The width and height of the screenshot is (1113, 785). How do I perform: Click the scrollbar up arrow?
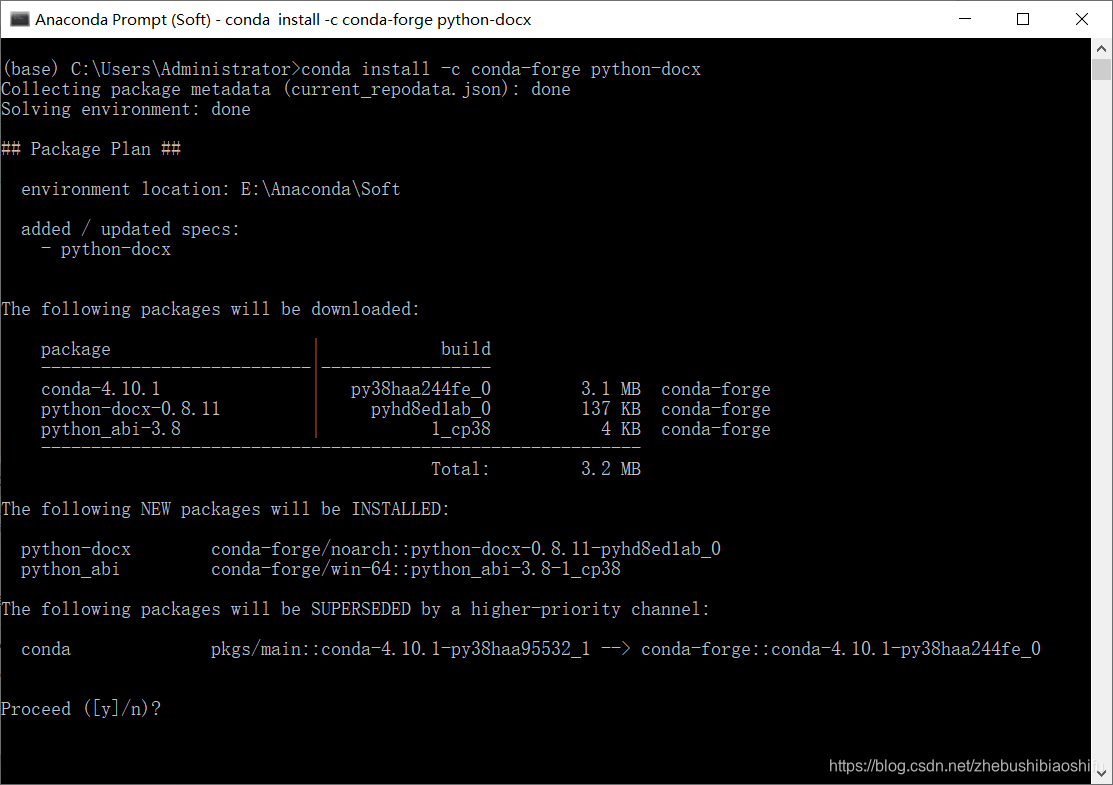(1102, 49)
